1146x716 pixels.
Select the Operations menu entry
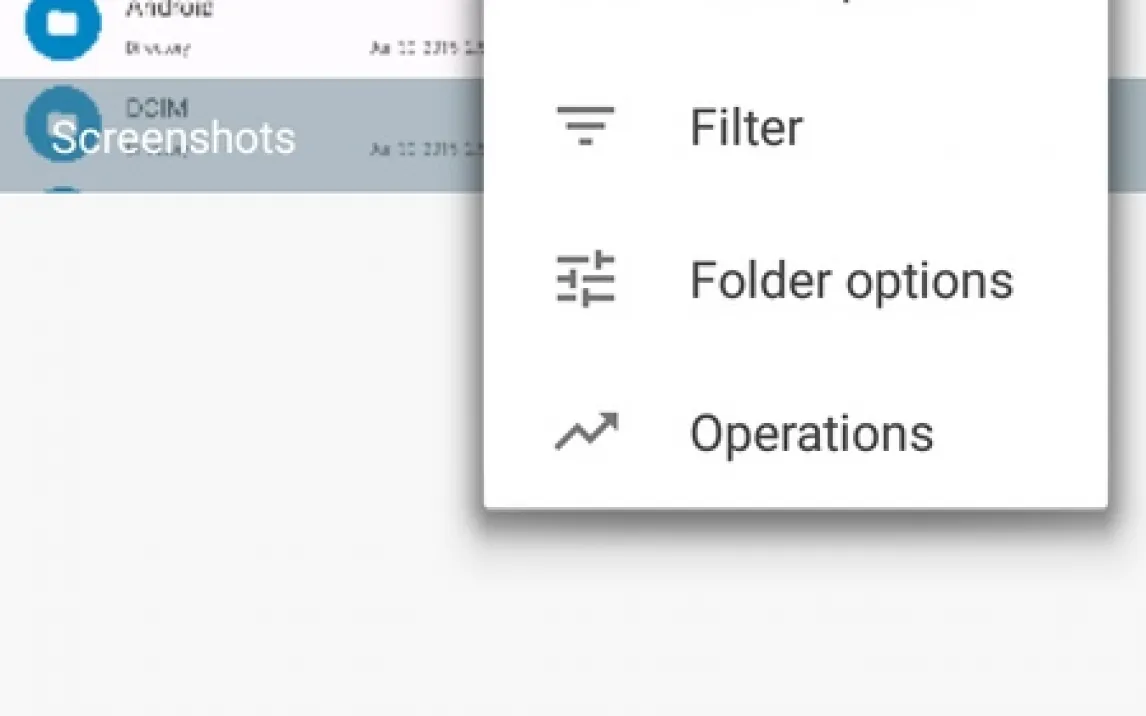pos(811,434)
